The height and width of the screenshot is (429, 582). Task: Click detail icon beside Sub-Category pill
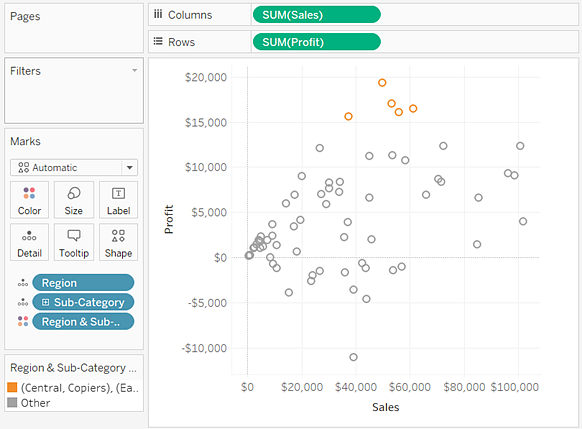(23, 302)
